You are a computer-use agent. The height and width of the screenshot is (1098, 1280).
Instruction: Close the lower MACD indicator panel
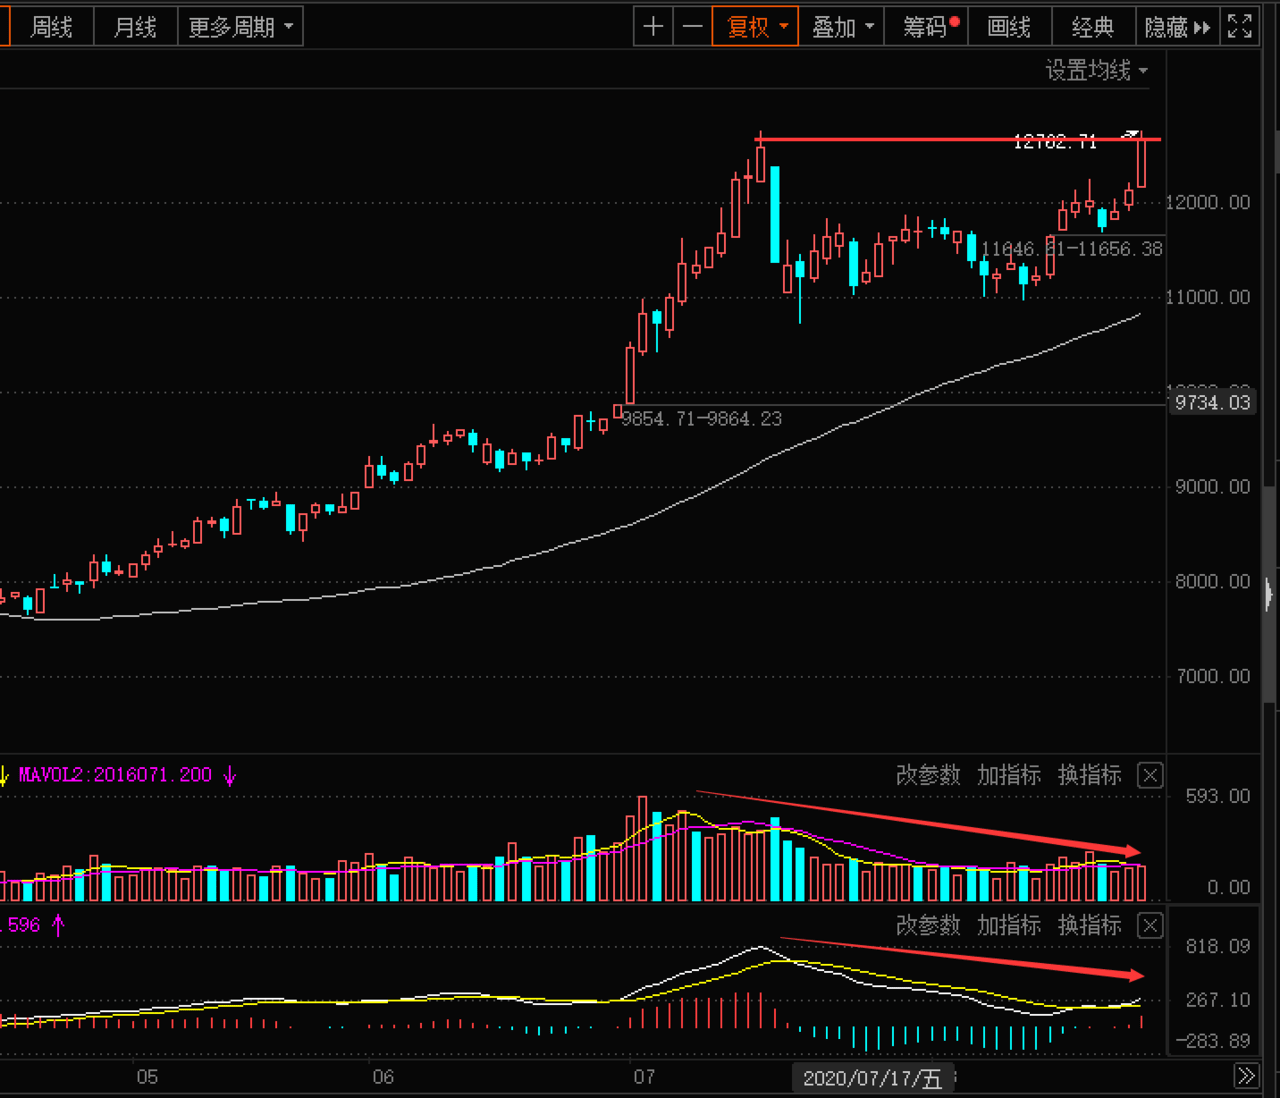(x=1150, y=925)
